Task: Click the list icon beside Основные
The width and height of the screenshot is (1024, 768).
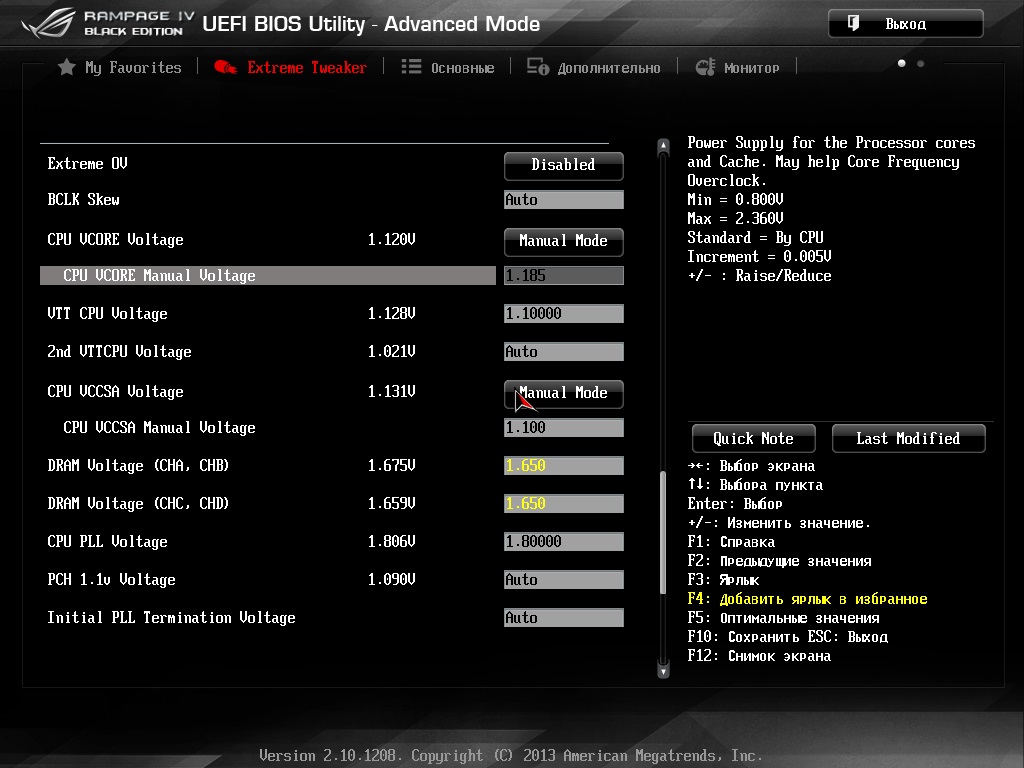Action: coord(411,67)
